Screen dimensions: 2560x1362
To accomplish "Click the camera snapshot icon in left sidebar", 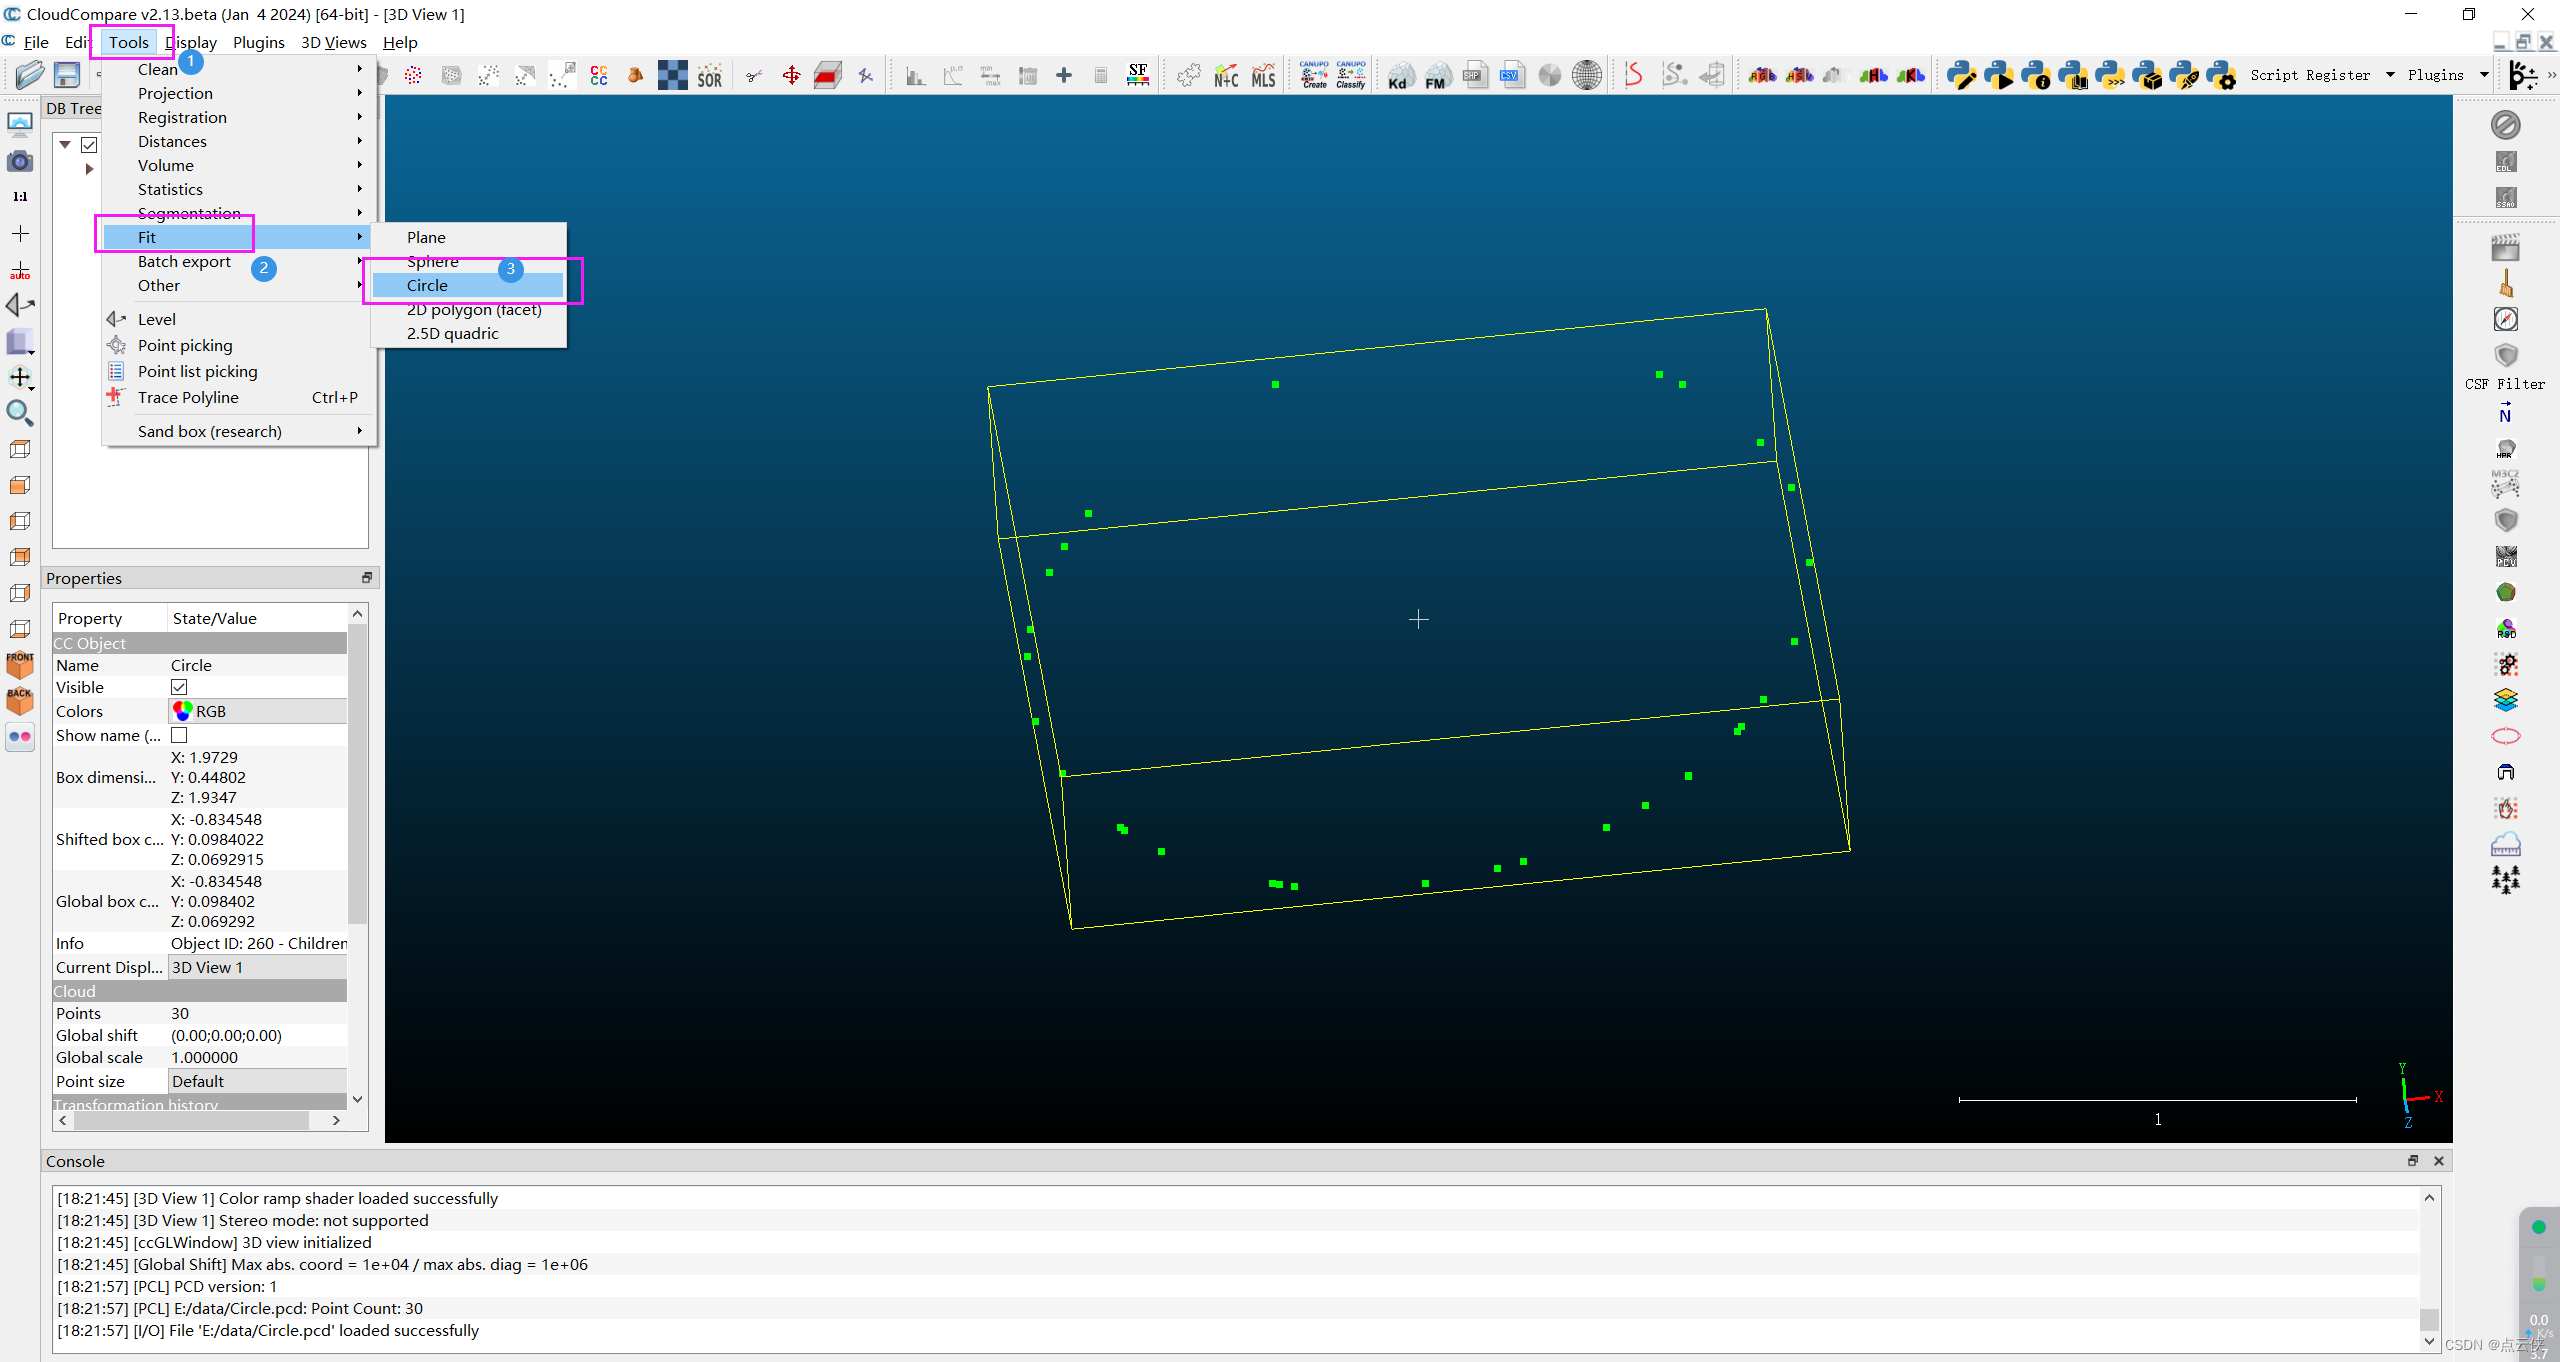I will click(x=20, y=161).
